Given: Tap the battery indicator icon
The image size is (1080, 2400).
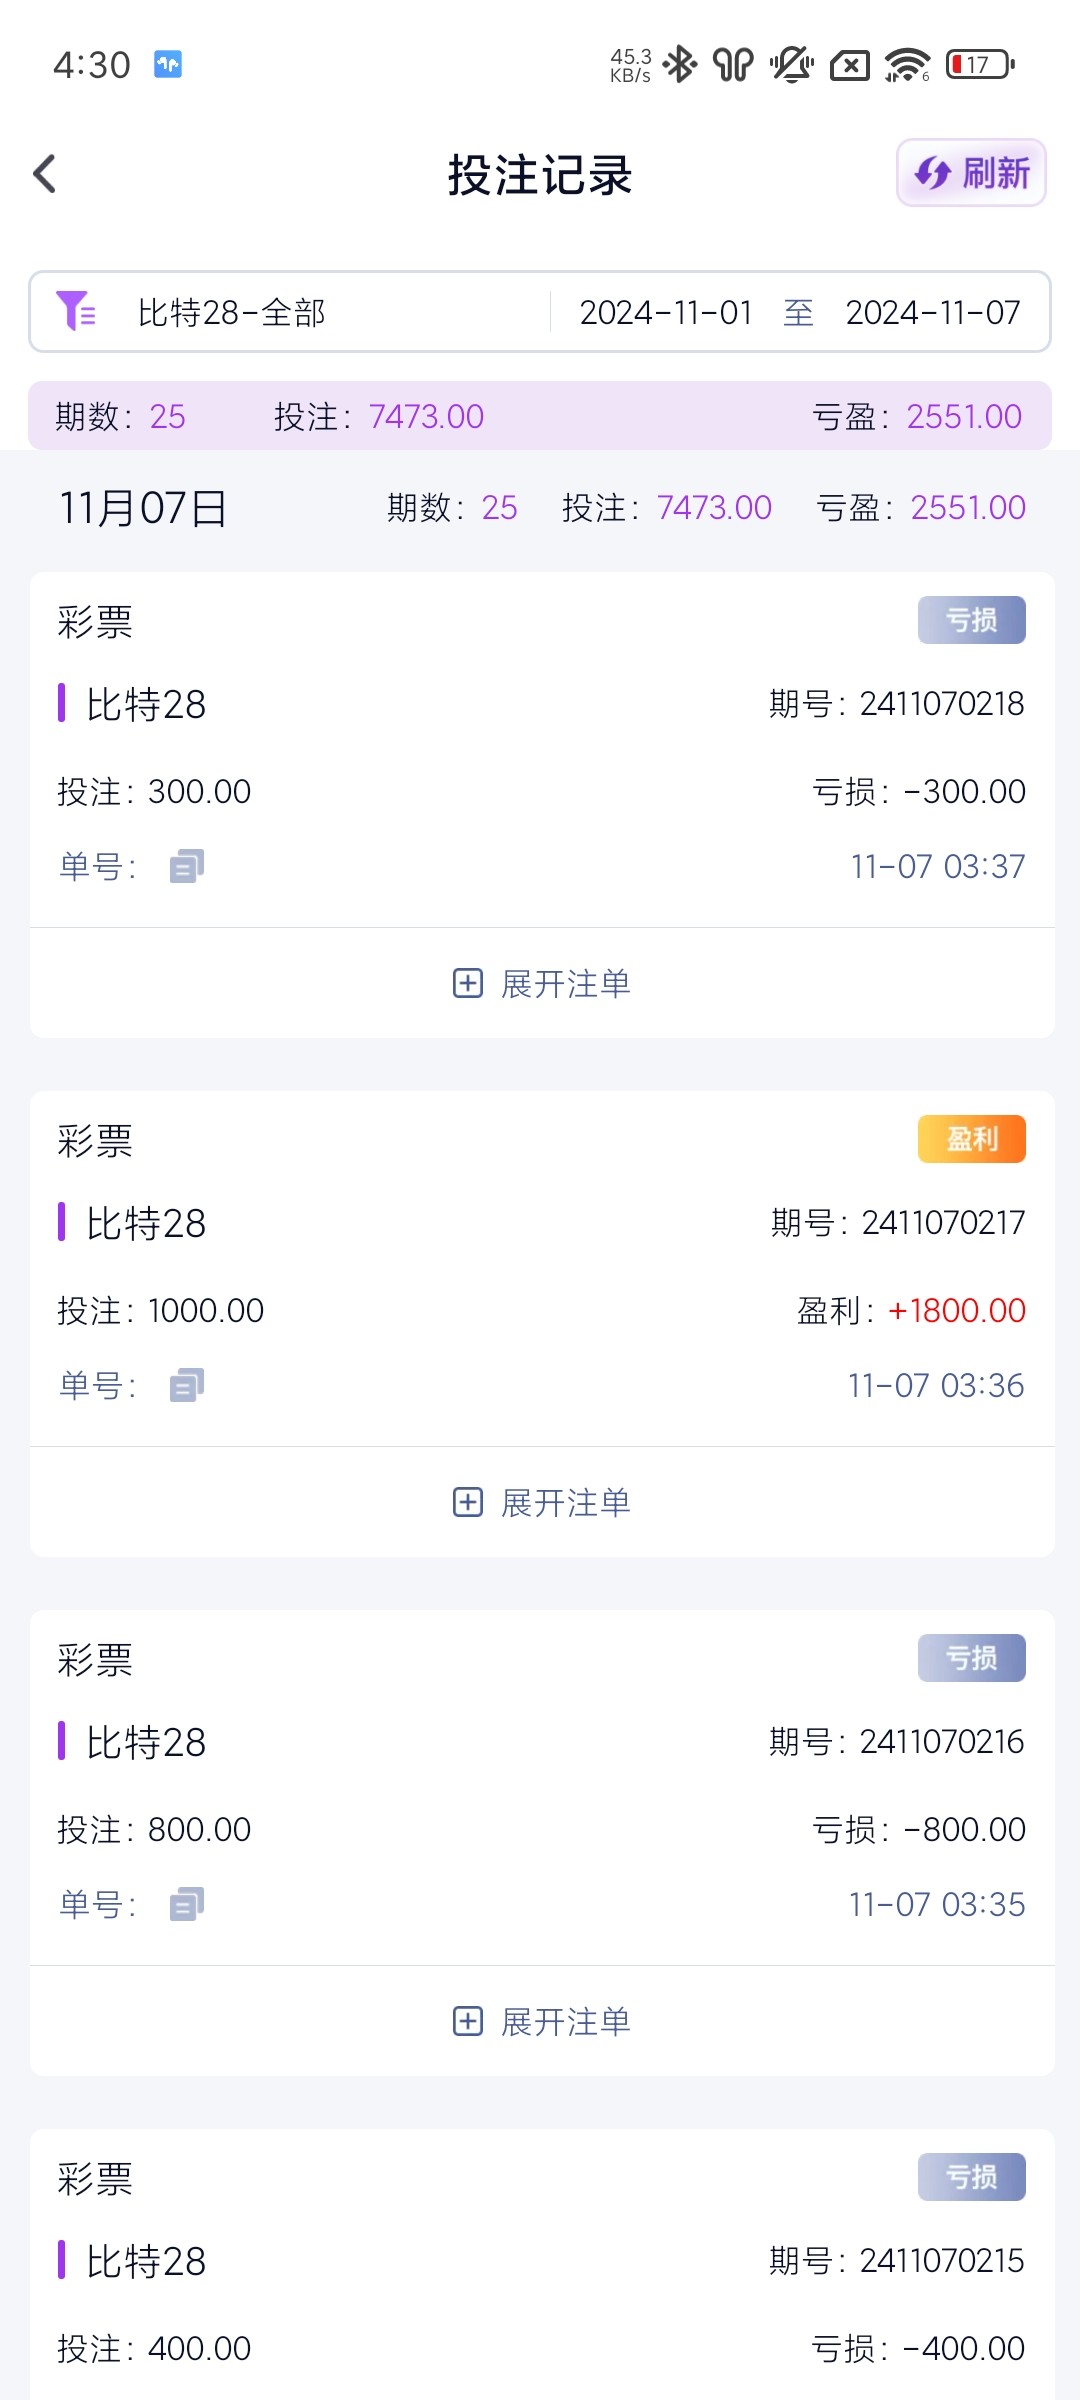Looking at the screenshot, I should [979, 65].
